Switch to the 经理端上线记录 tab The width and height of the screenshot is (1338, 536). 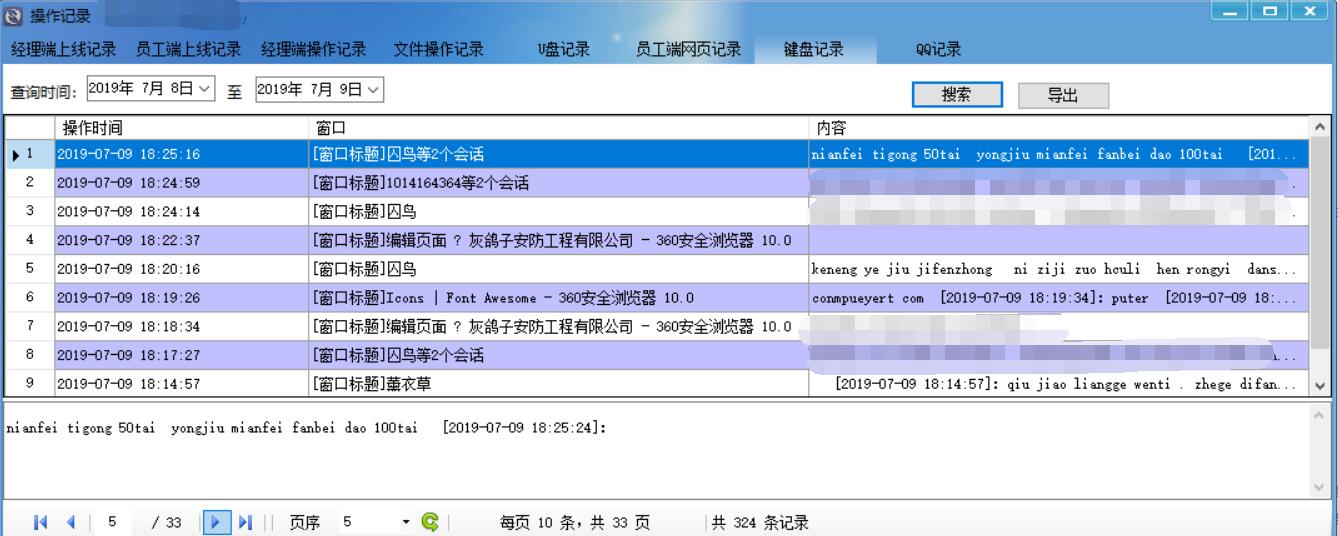click(x=63, y=49)
